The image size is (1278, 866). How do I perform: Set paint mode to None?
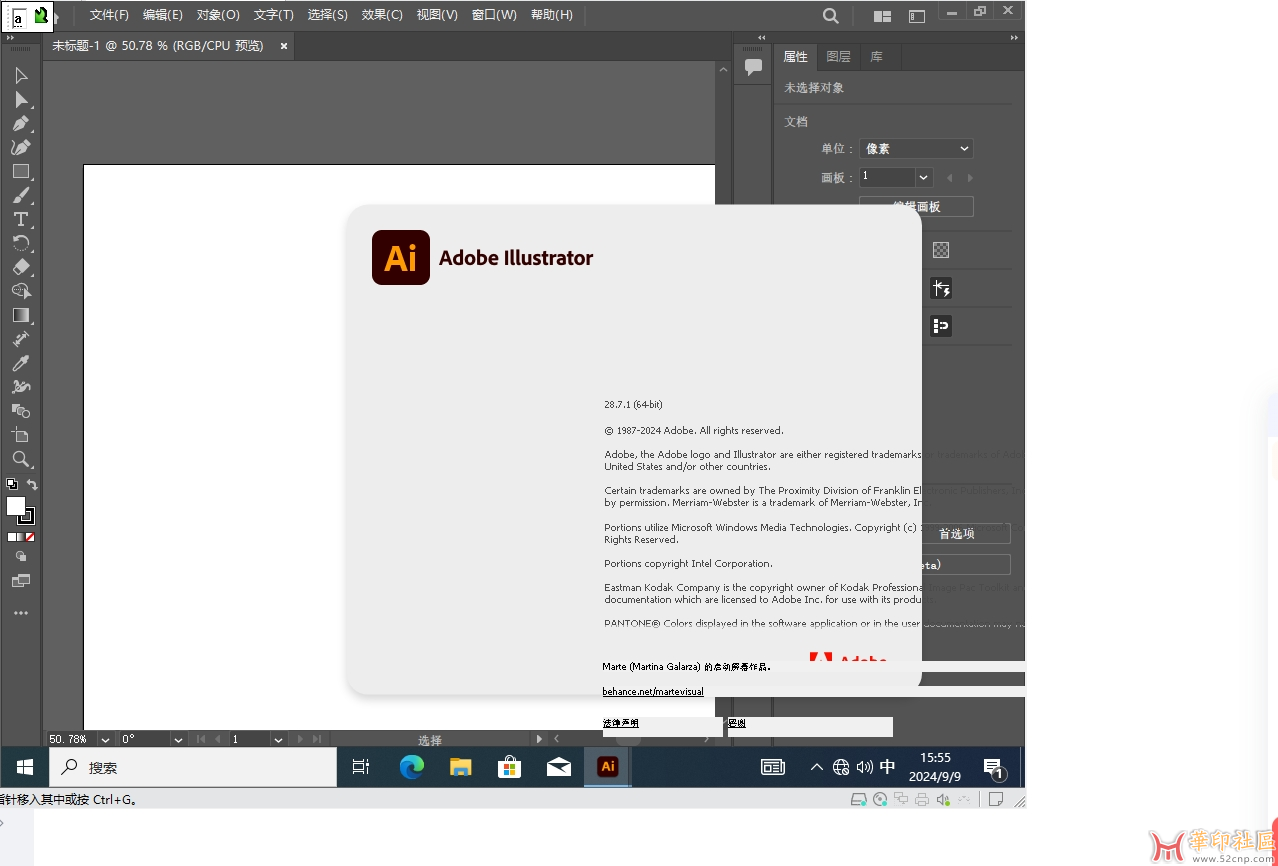coord(31,537)
